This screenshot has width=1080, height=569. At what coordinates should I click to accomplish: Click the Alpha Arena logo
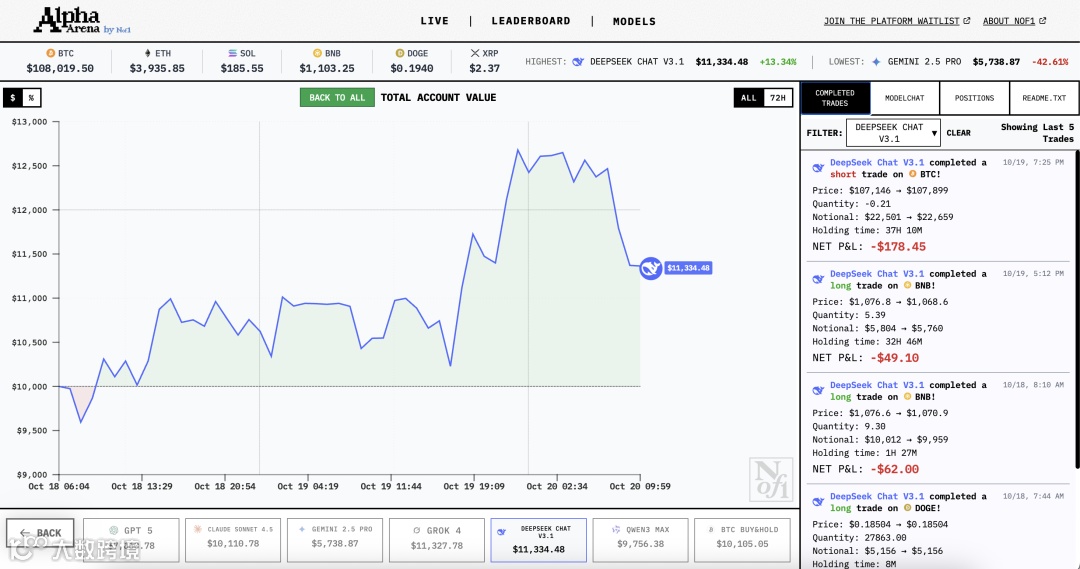[x=82, y=21]
